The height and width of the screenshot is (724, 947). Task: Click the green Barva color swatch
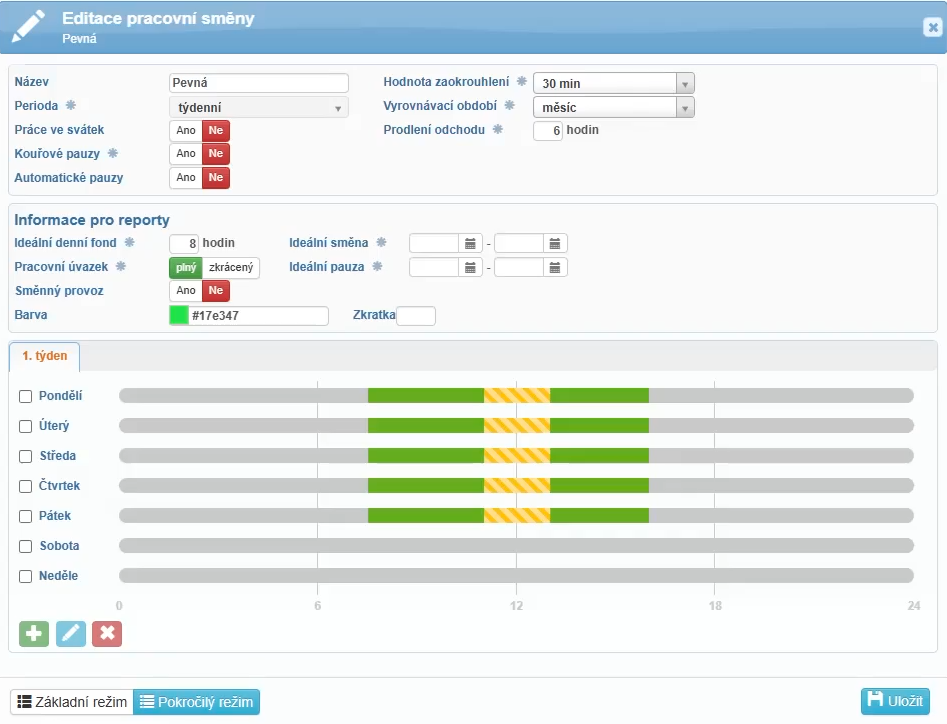179,316
